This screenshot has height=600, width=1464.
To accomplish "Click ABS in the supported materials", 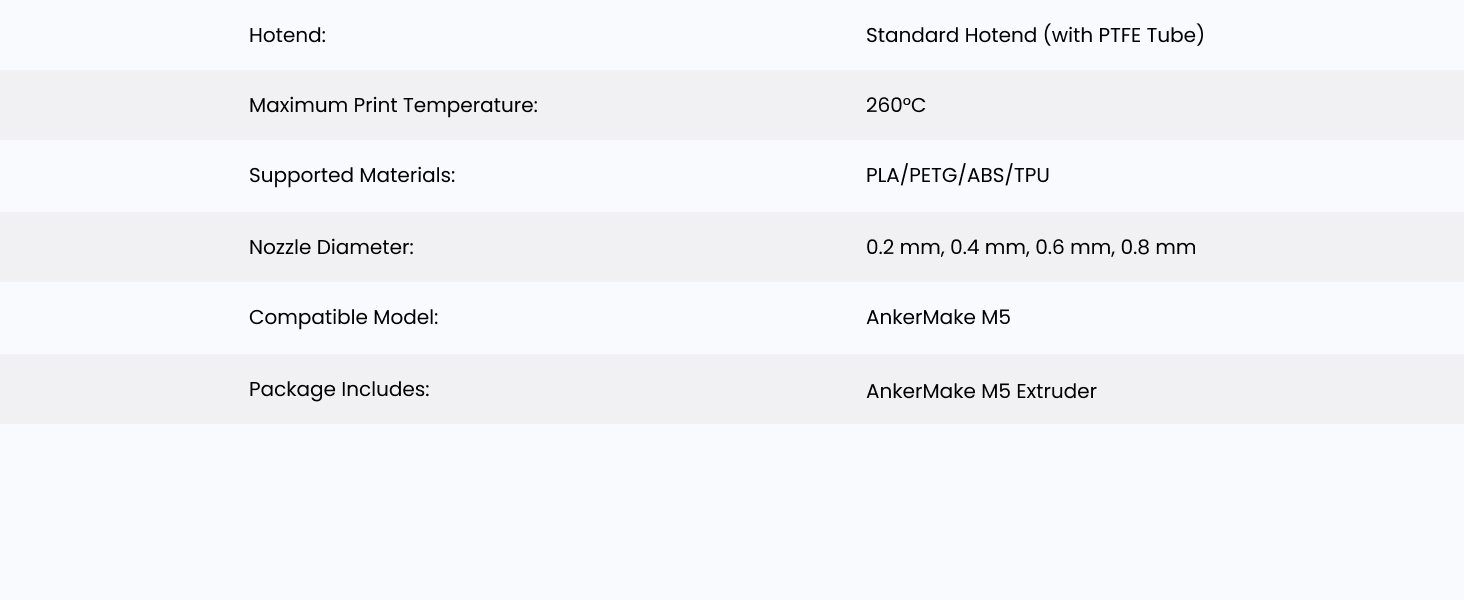I will click(987, 176).
